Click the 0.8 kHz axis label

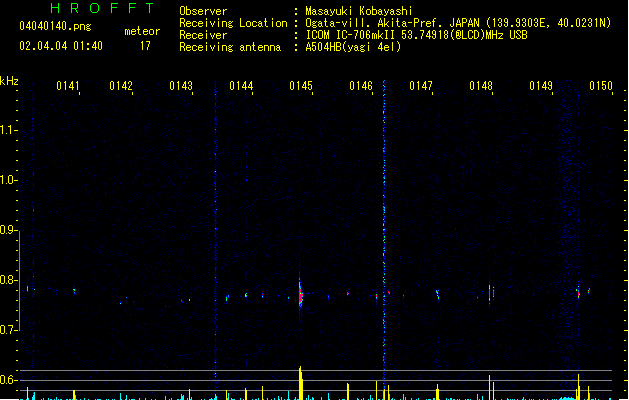click(x=7, y=280)
